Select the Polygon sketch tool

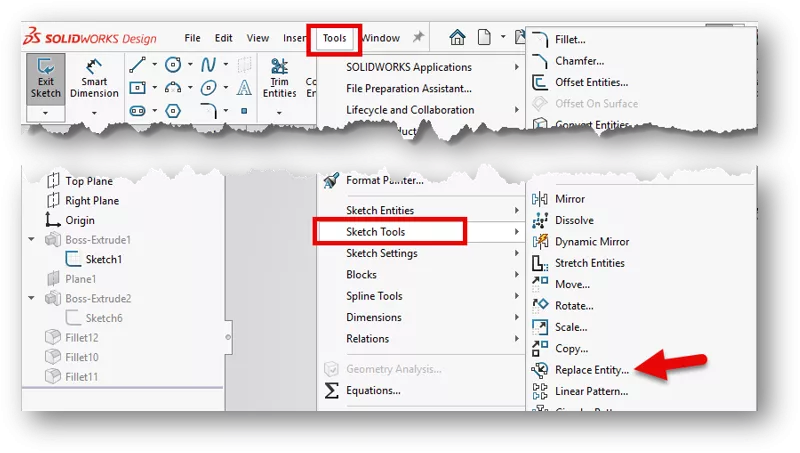[173, 111]
